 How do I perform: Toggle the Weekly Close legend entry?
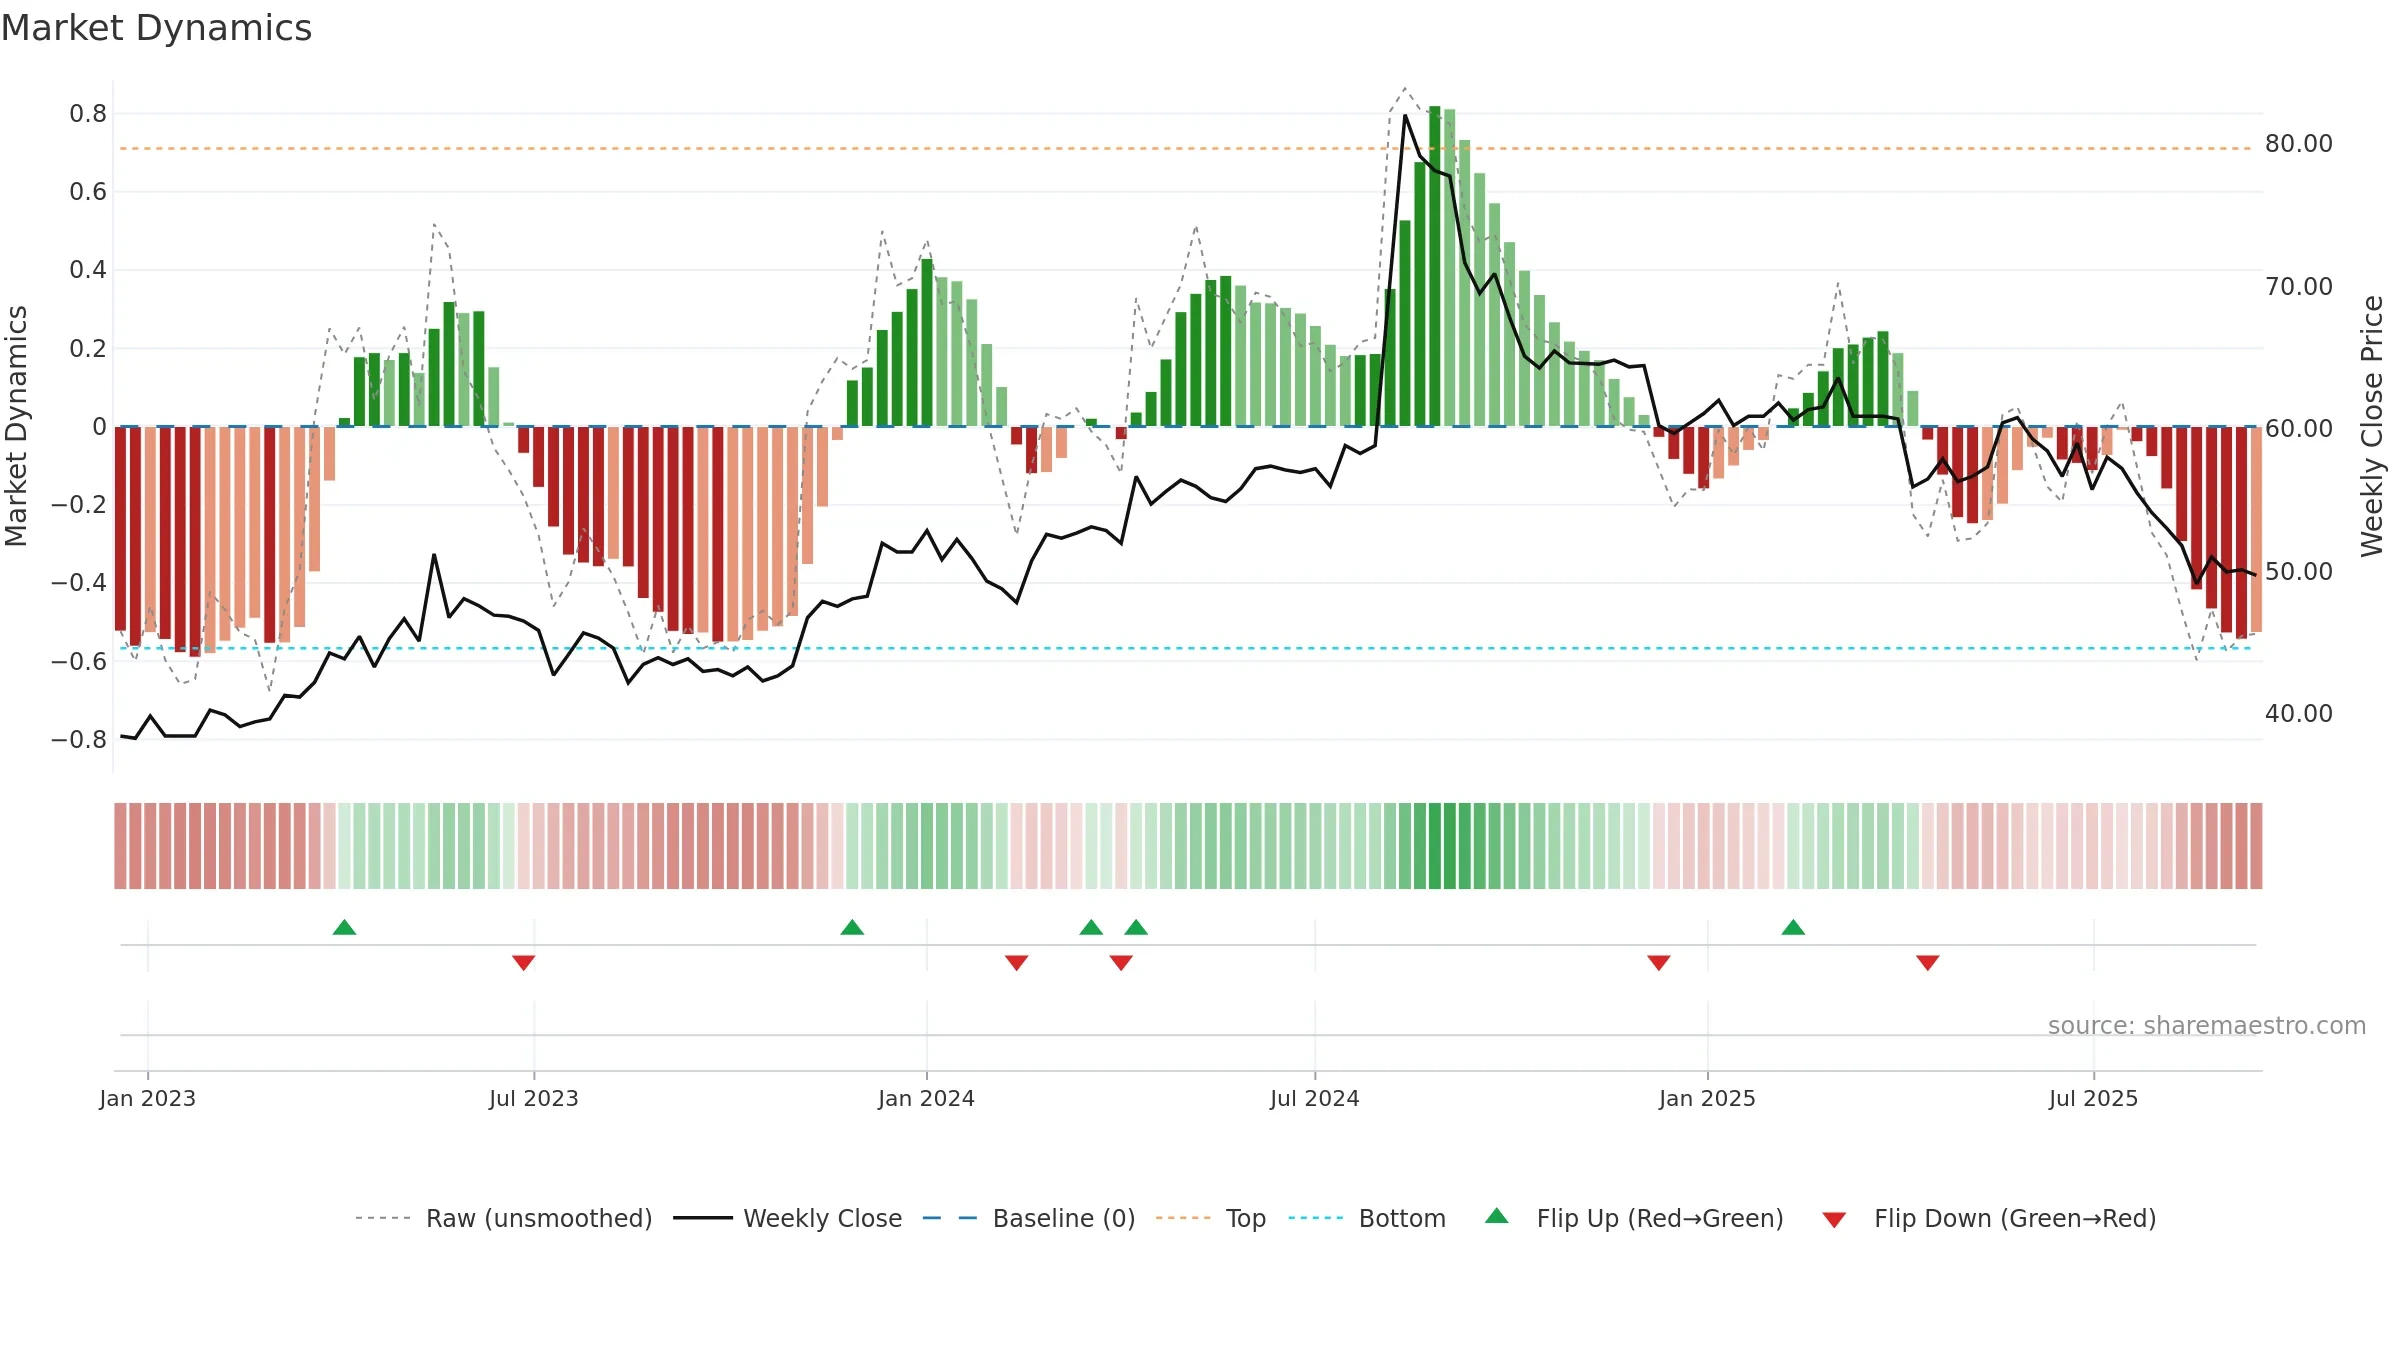tap(787, 1218)
